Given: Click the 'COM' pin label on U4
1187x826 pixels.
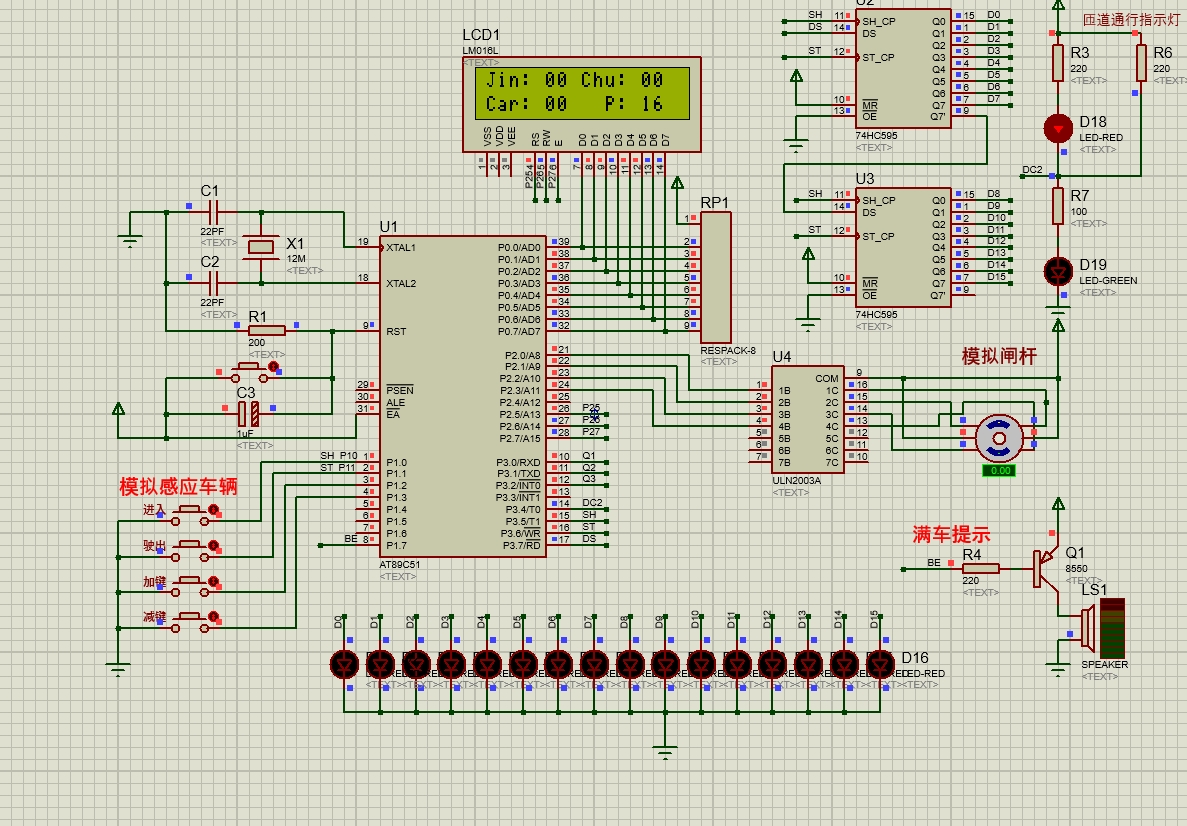Looking at the screenshot, I should click(827, 379).
